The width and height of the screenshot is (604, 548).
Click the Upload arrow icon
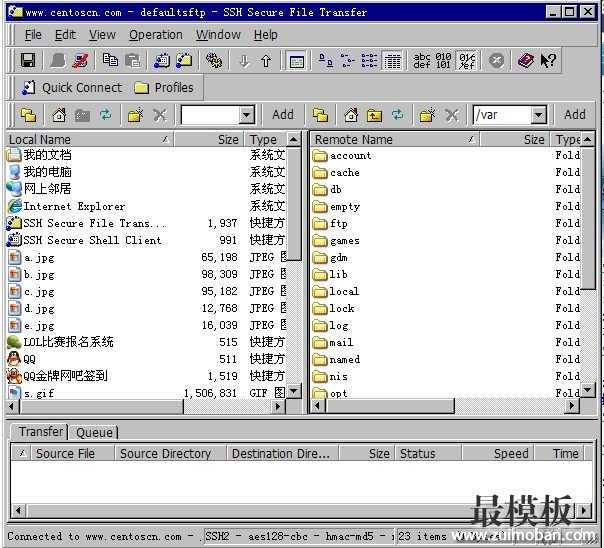click(x=266, y=61)
